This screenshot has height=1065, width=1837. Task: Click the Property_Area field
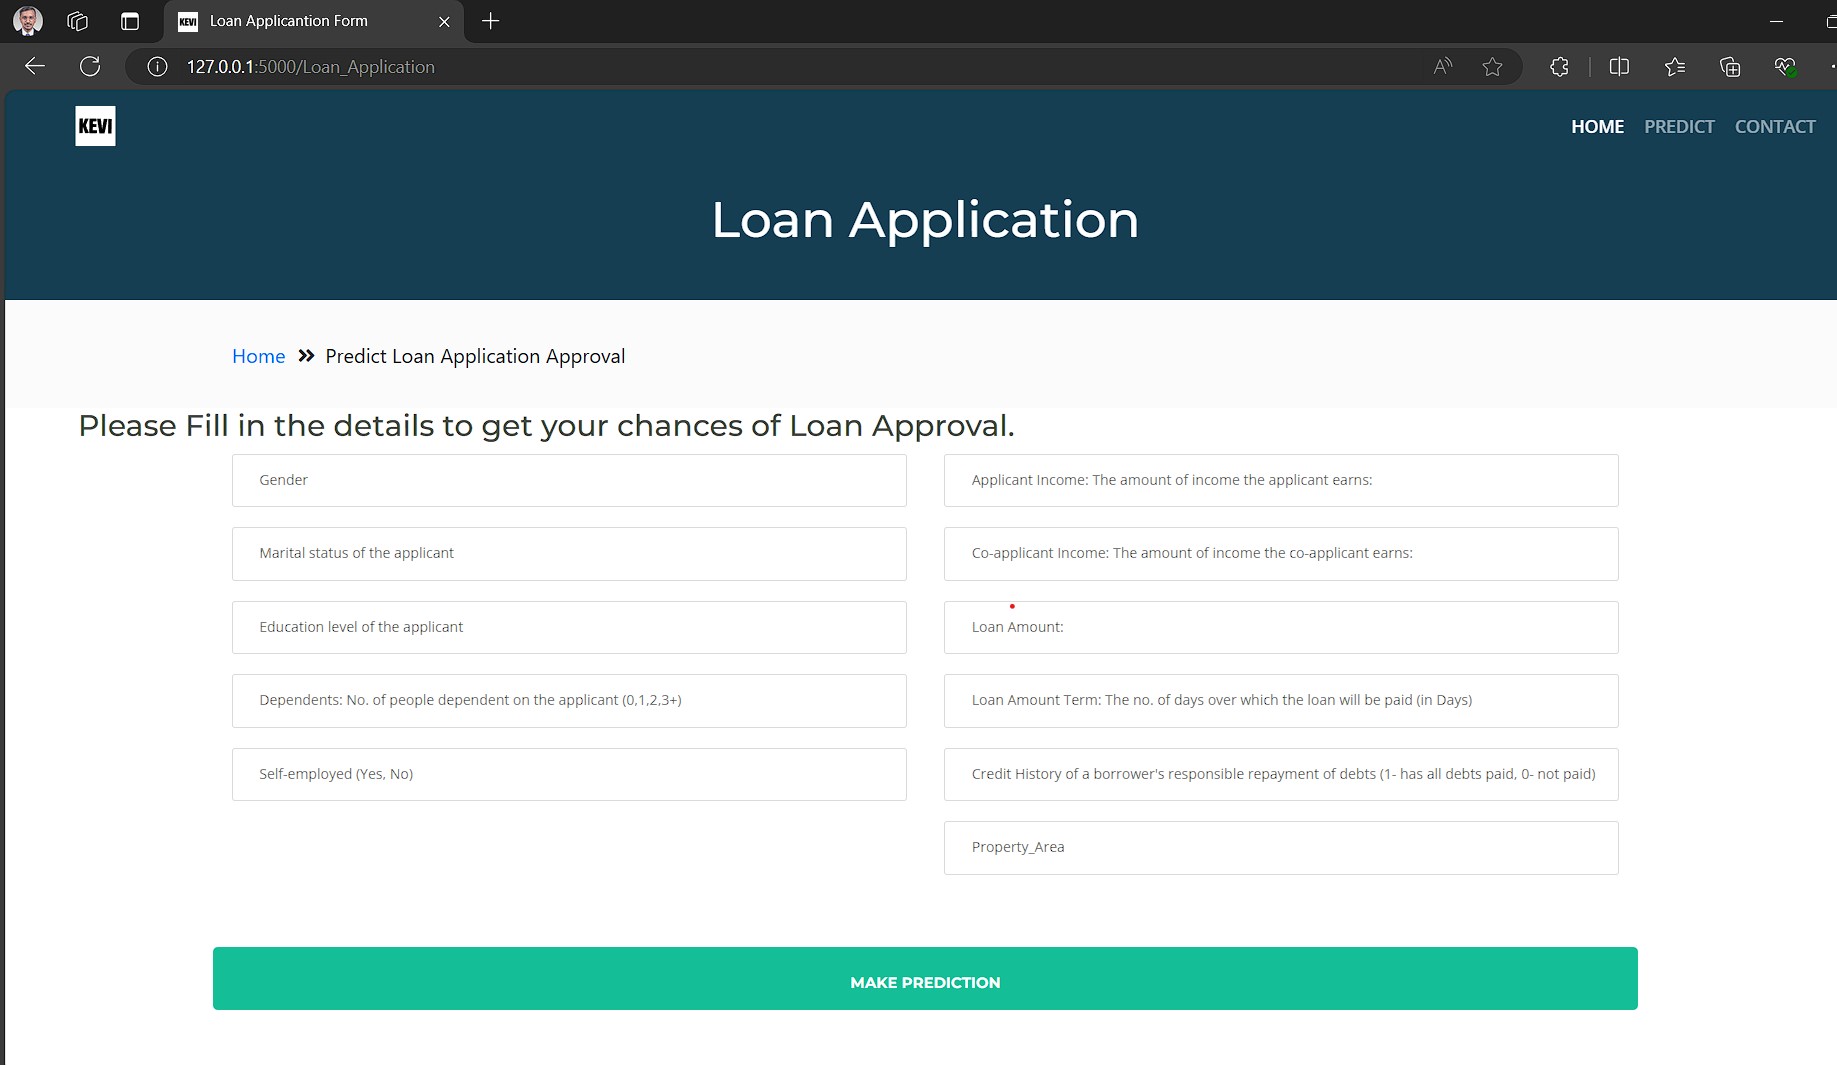click(1281, 848)
